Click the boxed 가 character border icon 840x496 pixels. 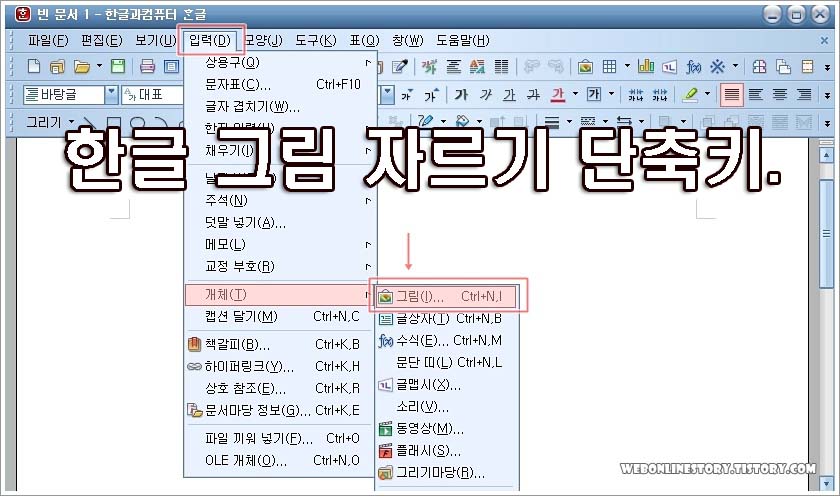pyautogui.click(x=594, y=94)
